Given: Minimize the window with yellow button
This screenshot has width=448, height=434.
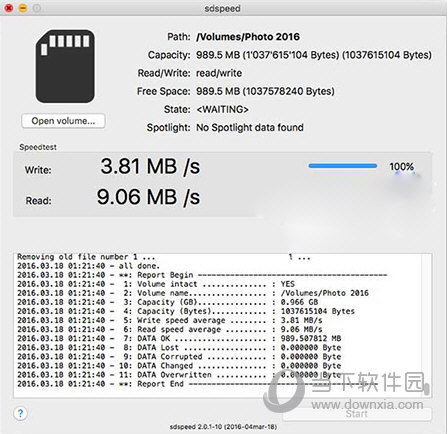Looking at the screenshot, I should click(23, 8).
